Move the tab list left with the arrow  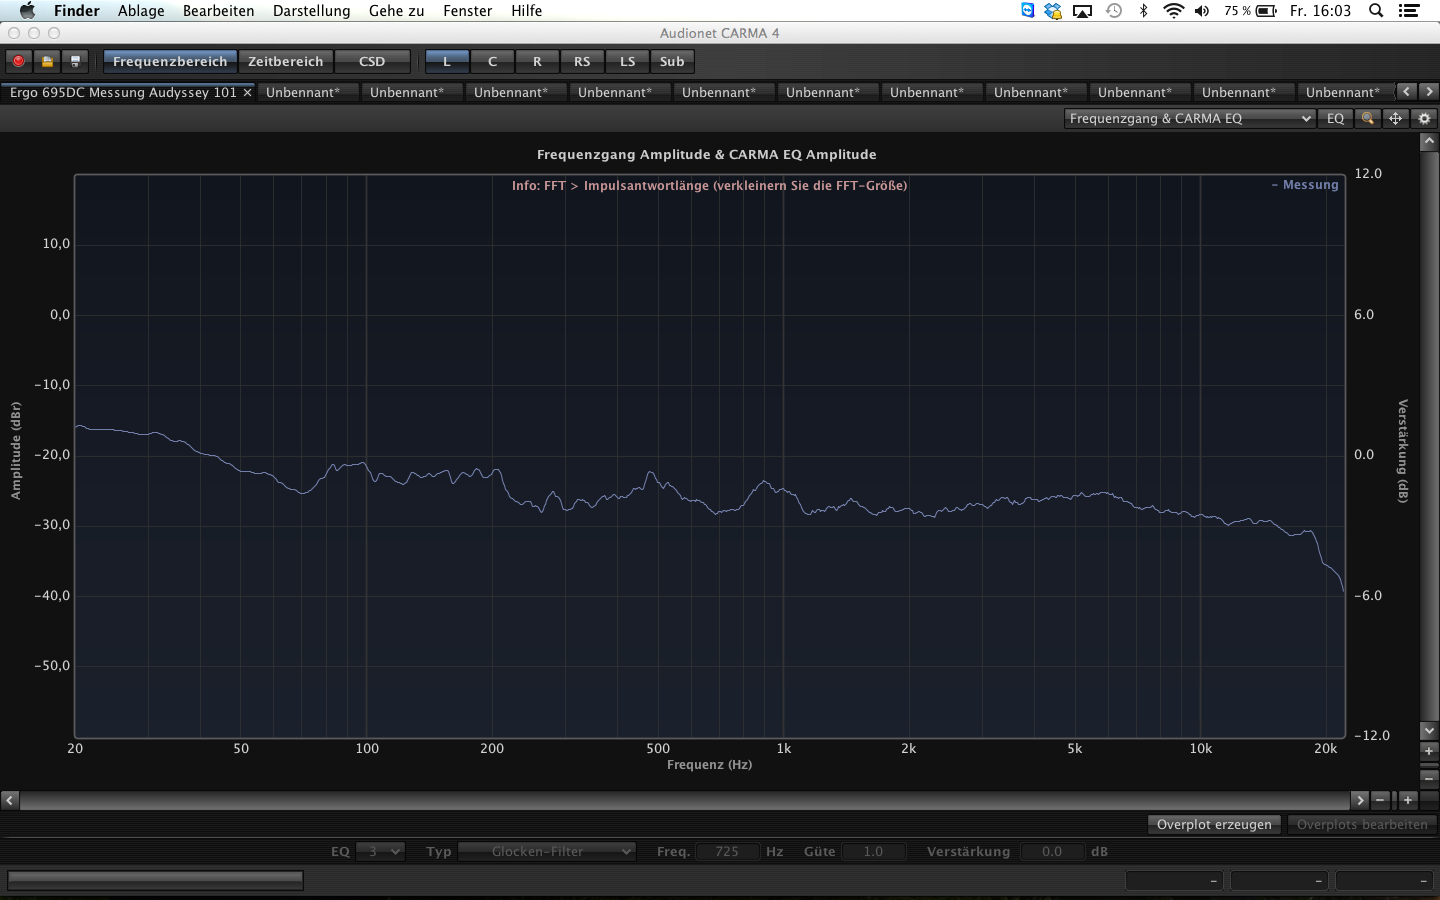[x=1407, y=91]
